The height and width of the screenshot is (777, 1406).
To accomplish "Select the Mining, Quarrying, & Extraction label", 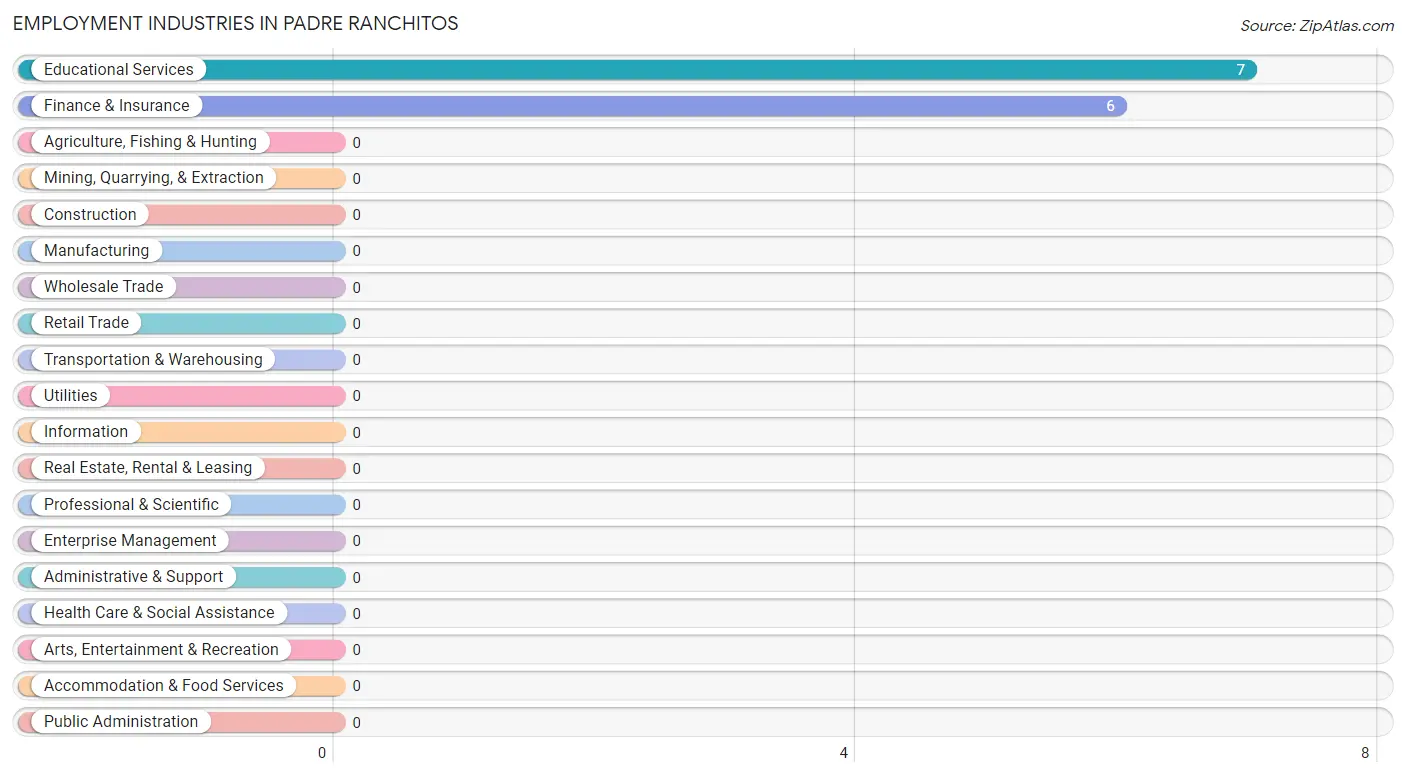I will pos(154,178).
